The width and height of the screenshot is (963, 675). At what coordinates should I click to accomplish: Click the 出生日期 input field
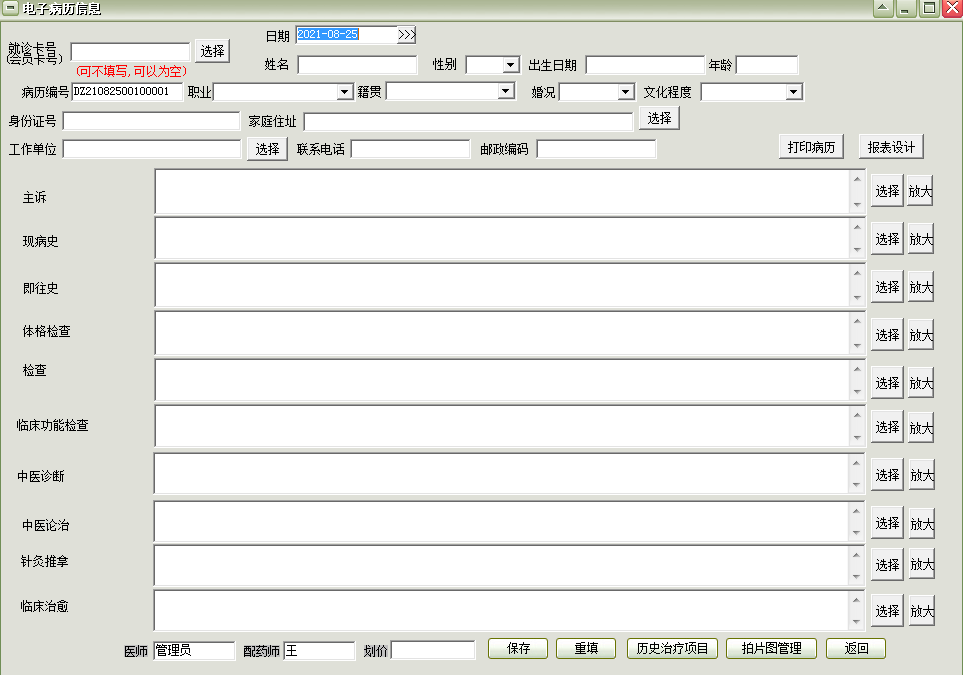click(645, 64)
